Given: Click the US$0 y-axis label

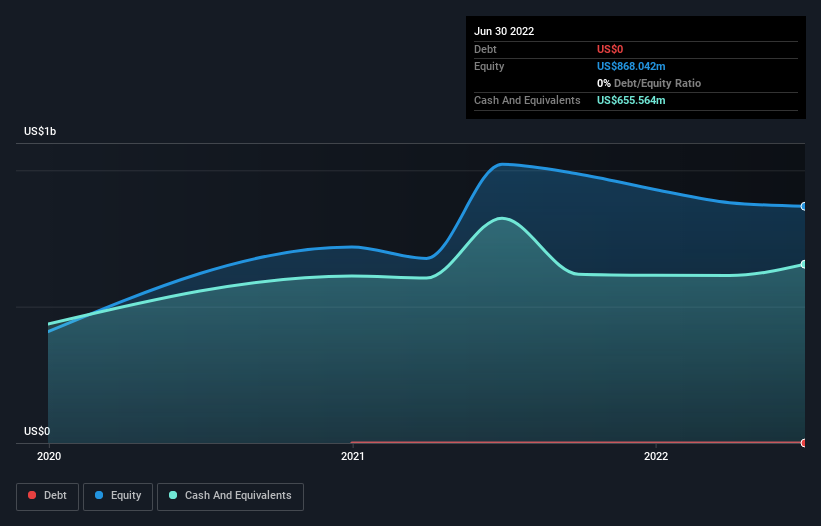Looking at the screenshot, I should pos(37,431).
